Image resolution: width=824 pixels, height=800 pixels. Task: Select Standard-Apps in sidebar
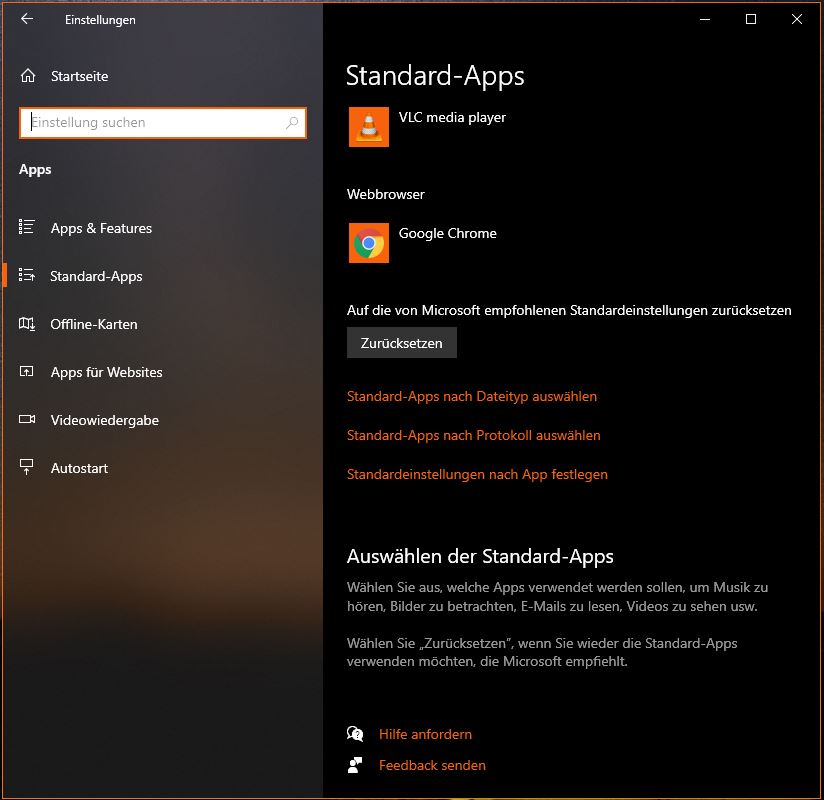click(x=96, y=276)
